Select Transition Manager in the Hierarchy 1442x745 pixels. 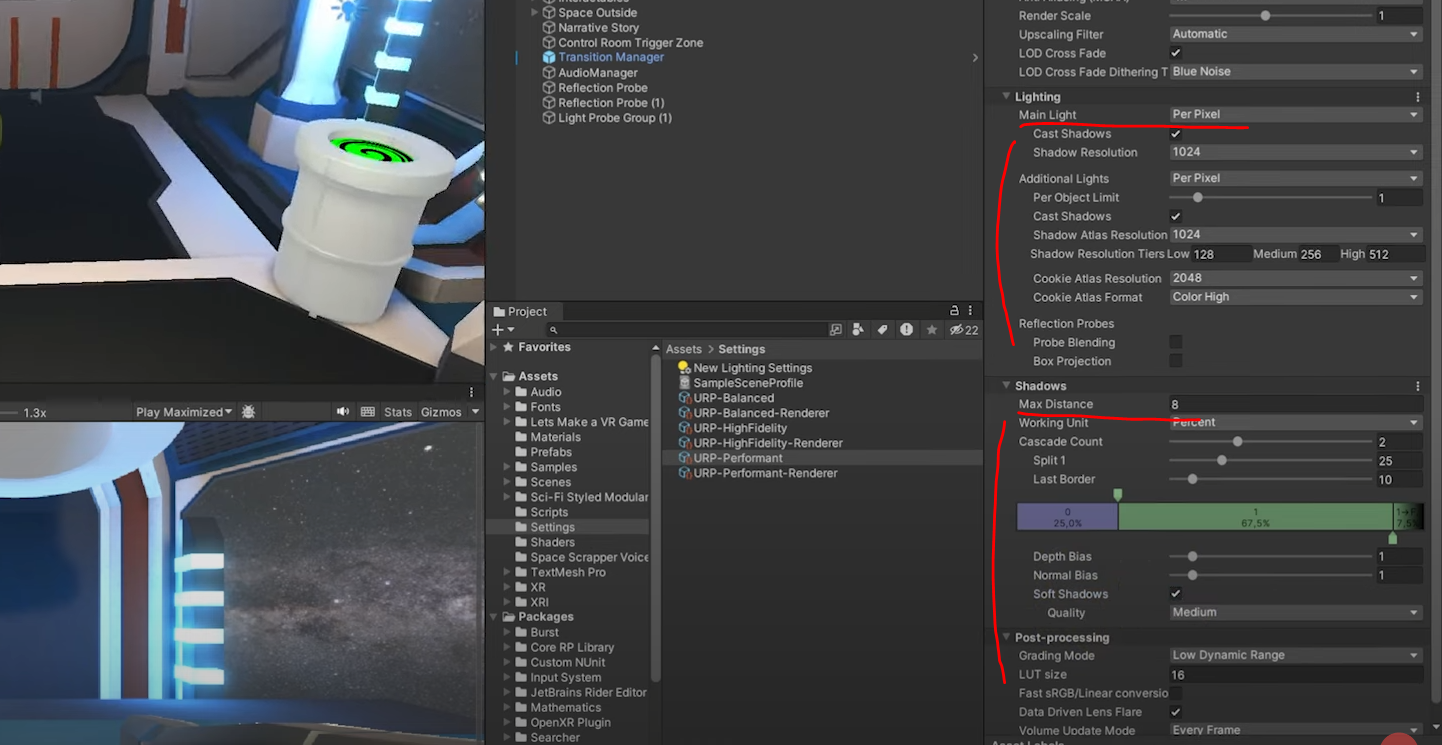[x=610, y=57]
